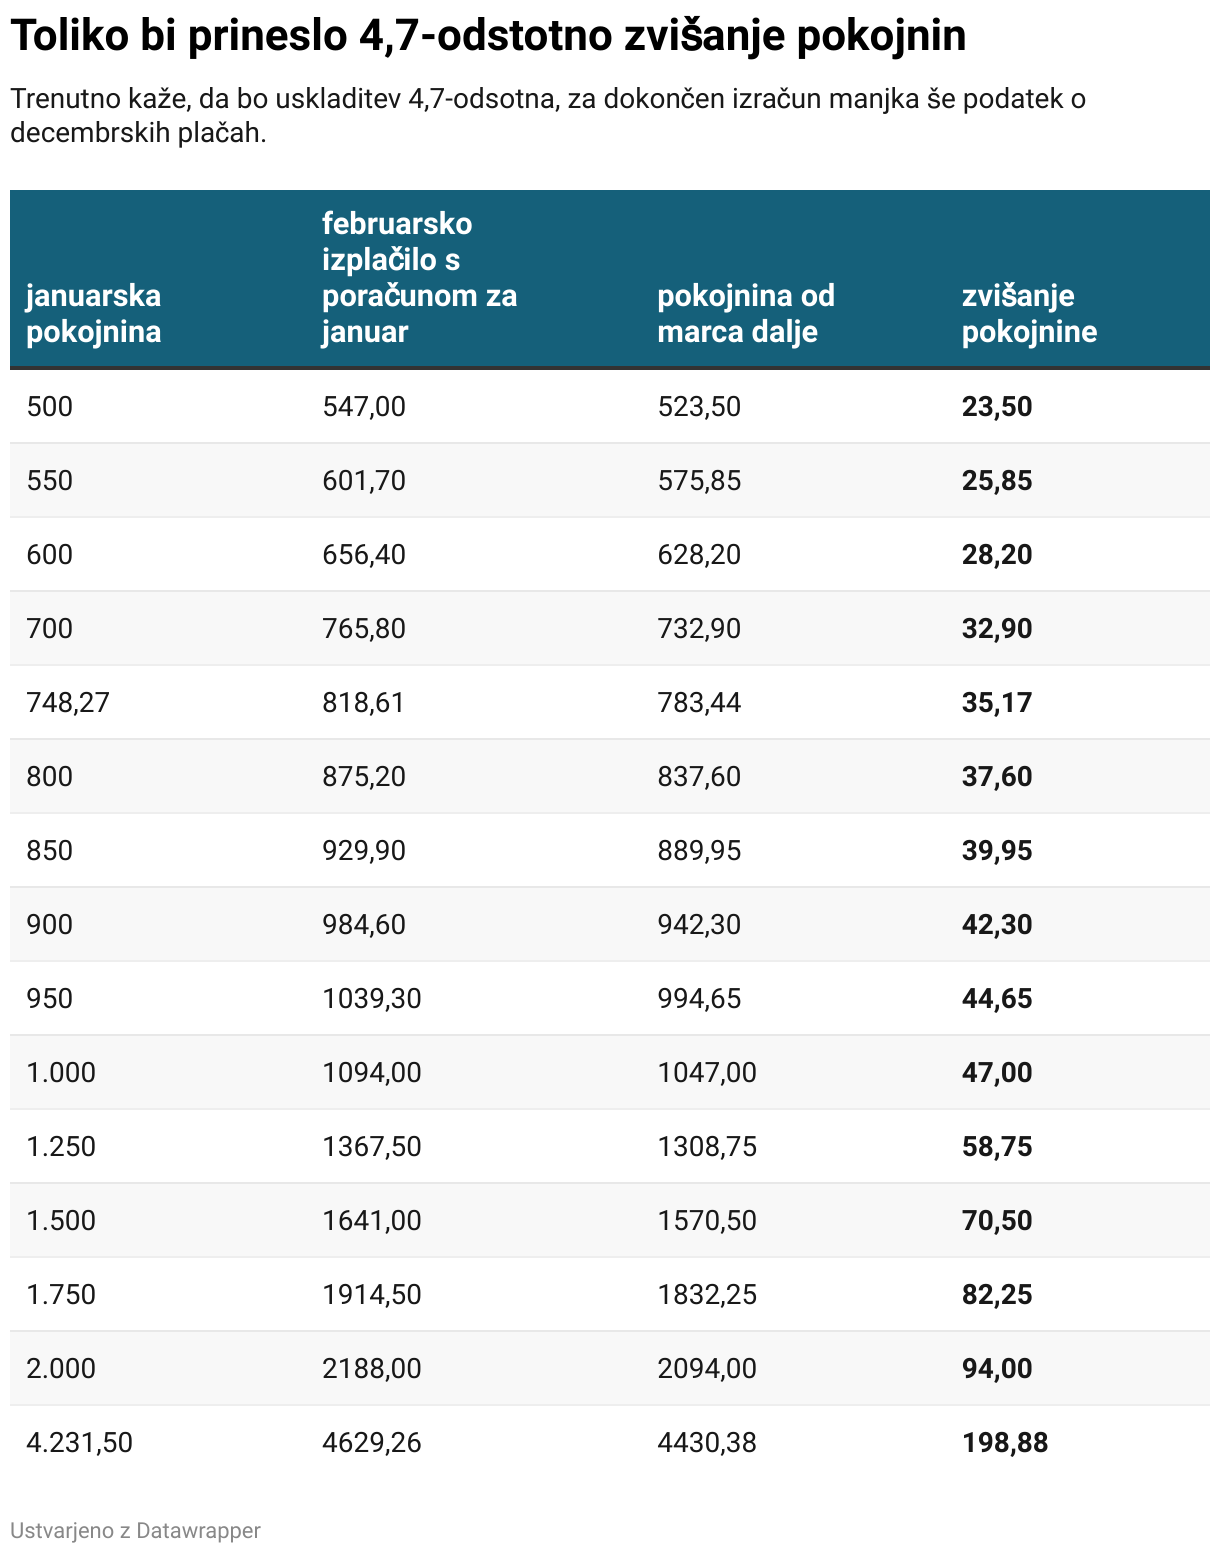This screenshot has width=1220, height=1554.
Task: Select the 4.231,50 pension cell in last row
Action: click(x=79, y=1442)
